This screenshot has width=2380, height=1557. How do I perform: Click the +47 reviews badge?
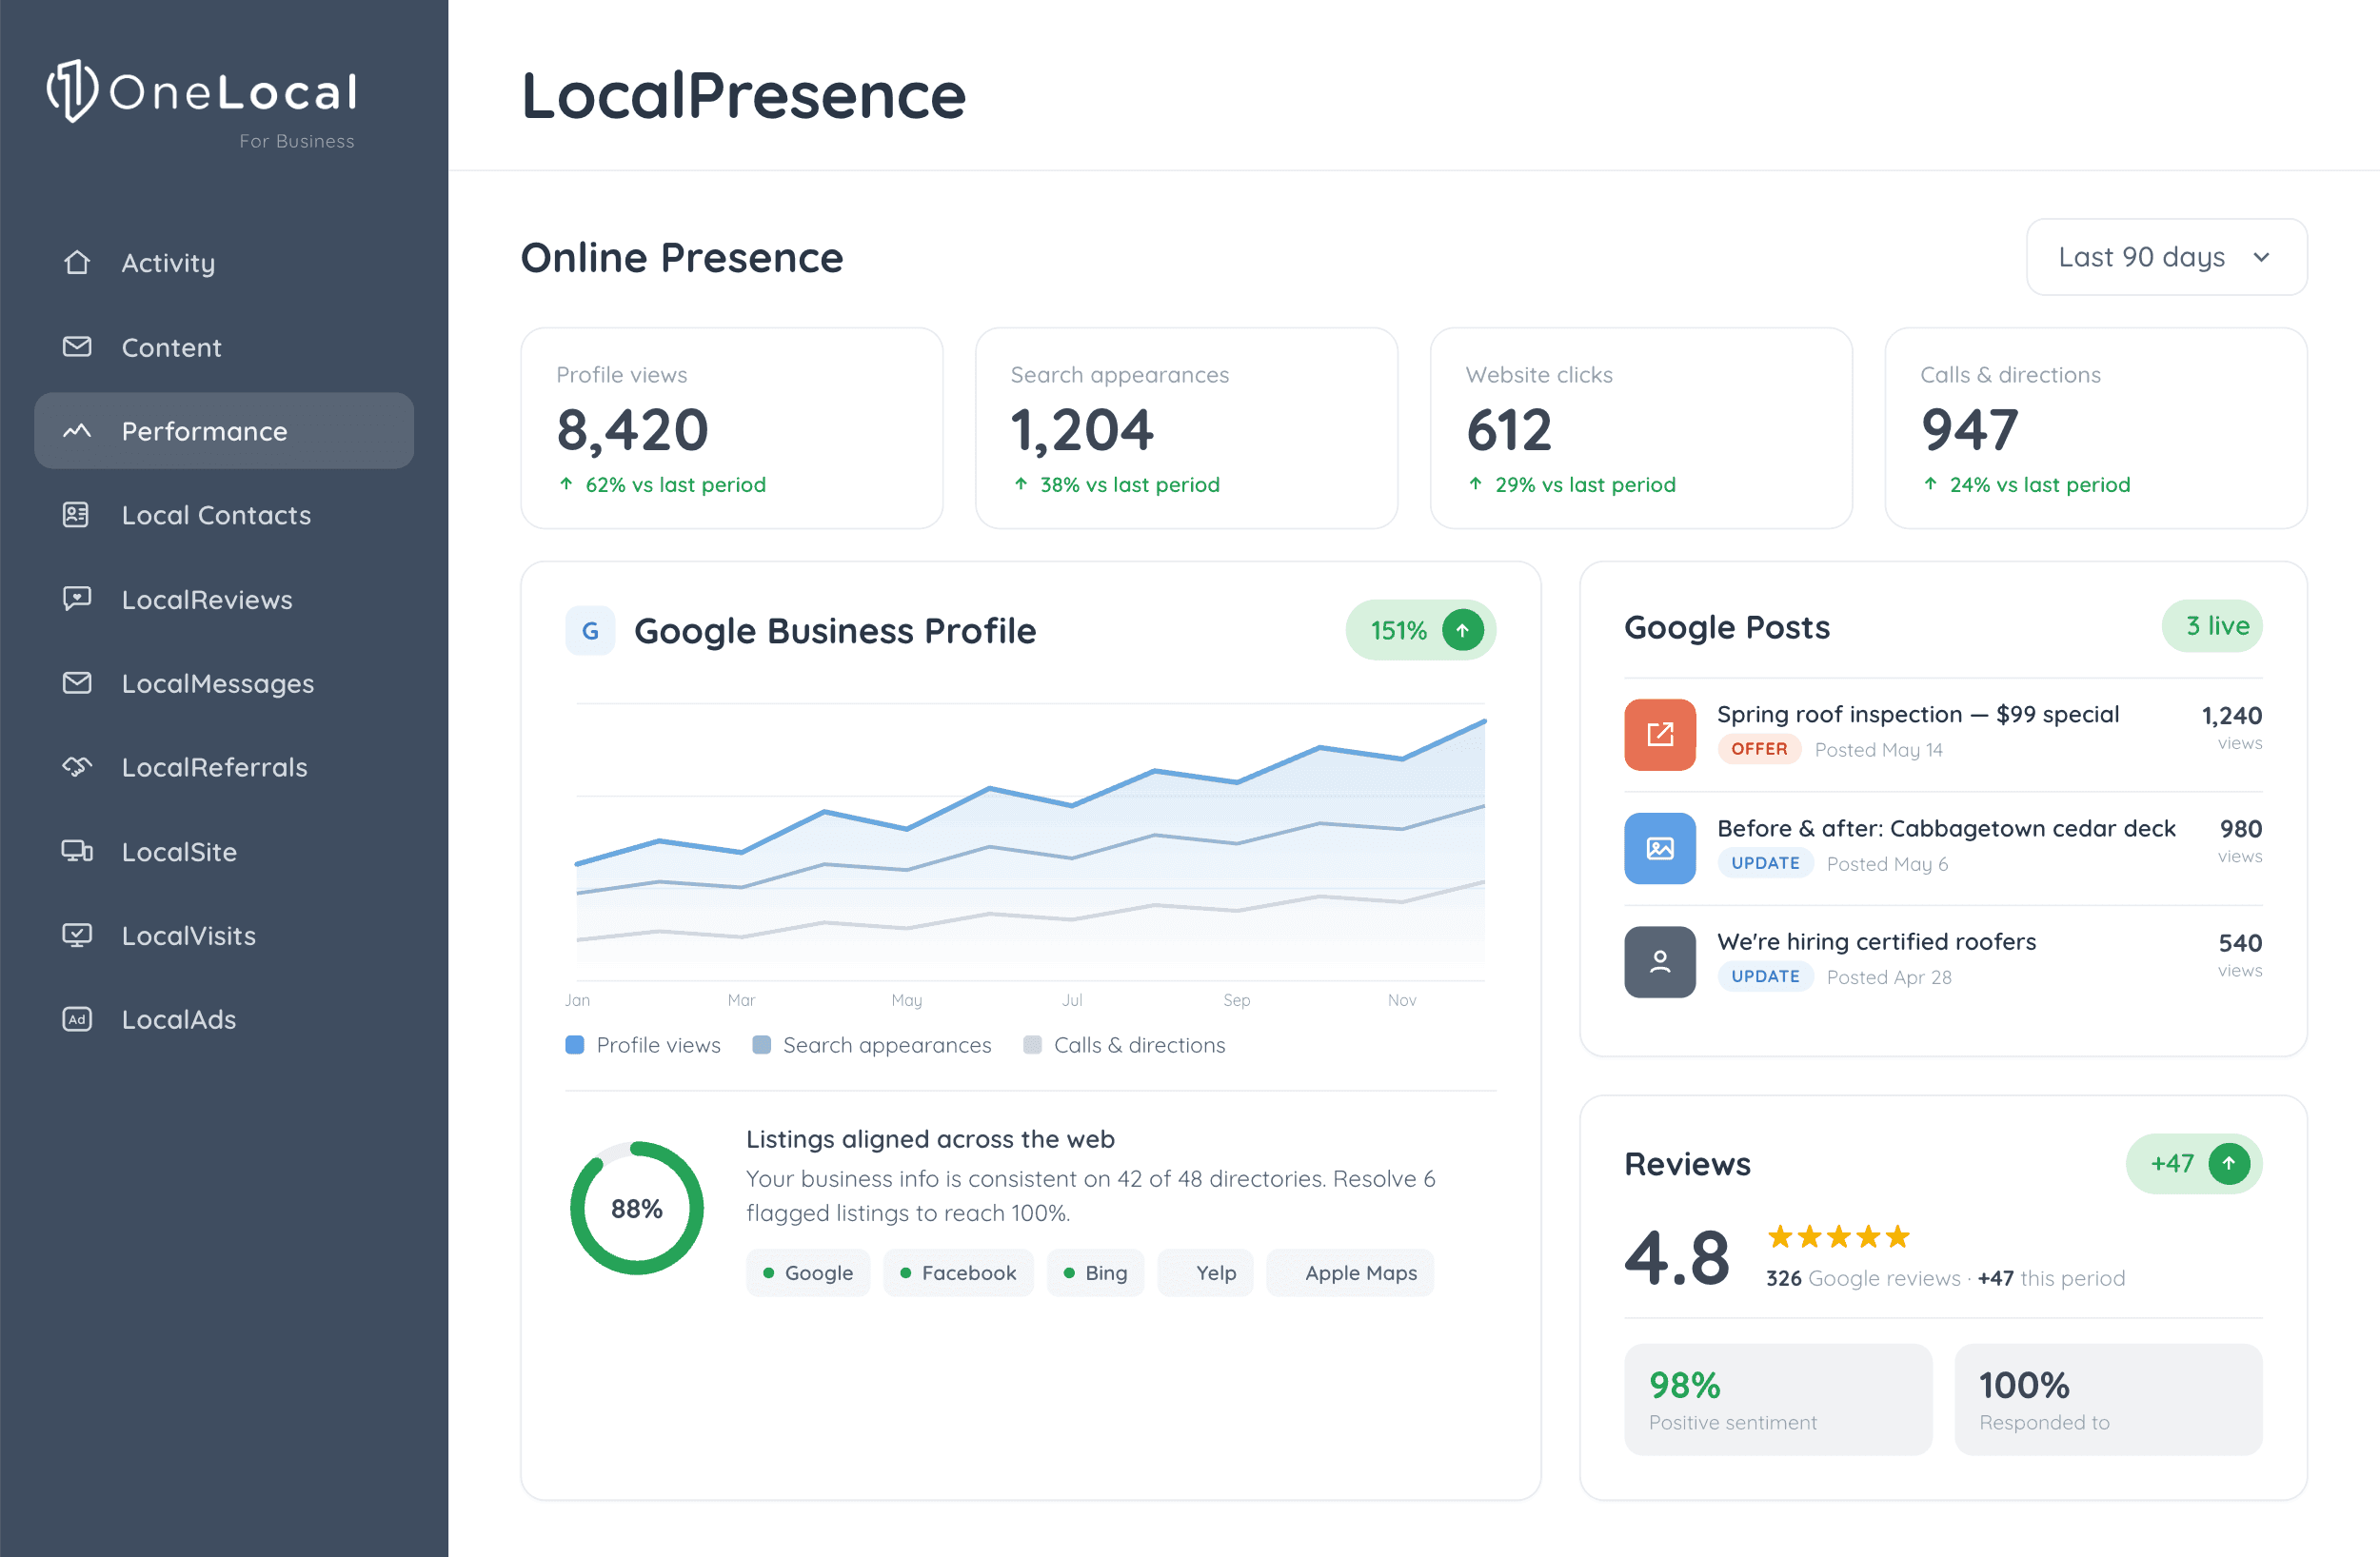[2194, 1163]
